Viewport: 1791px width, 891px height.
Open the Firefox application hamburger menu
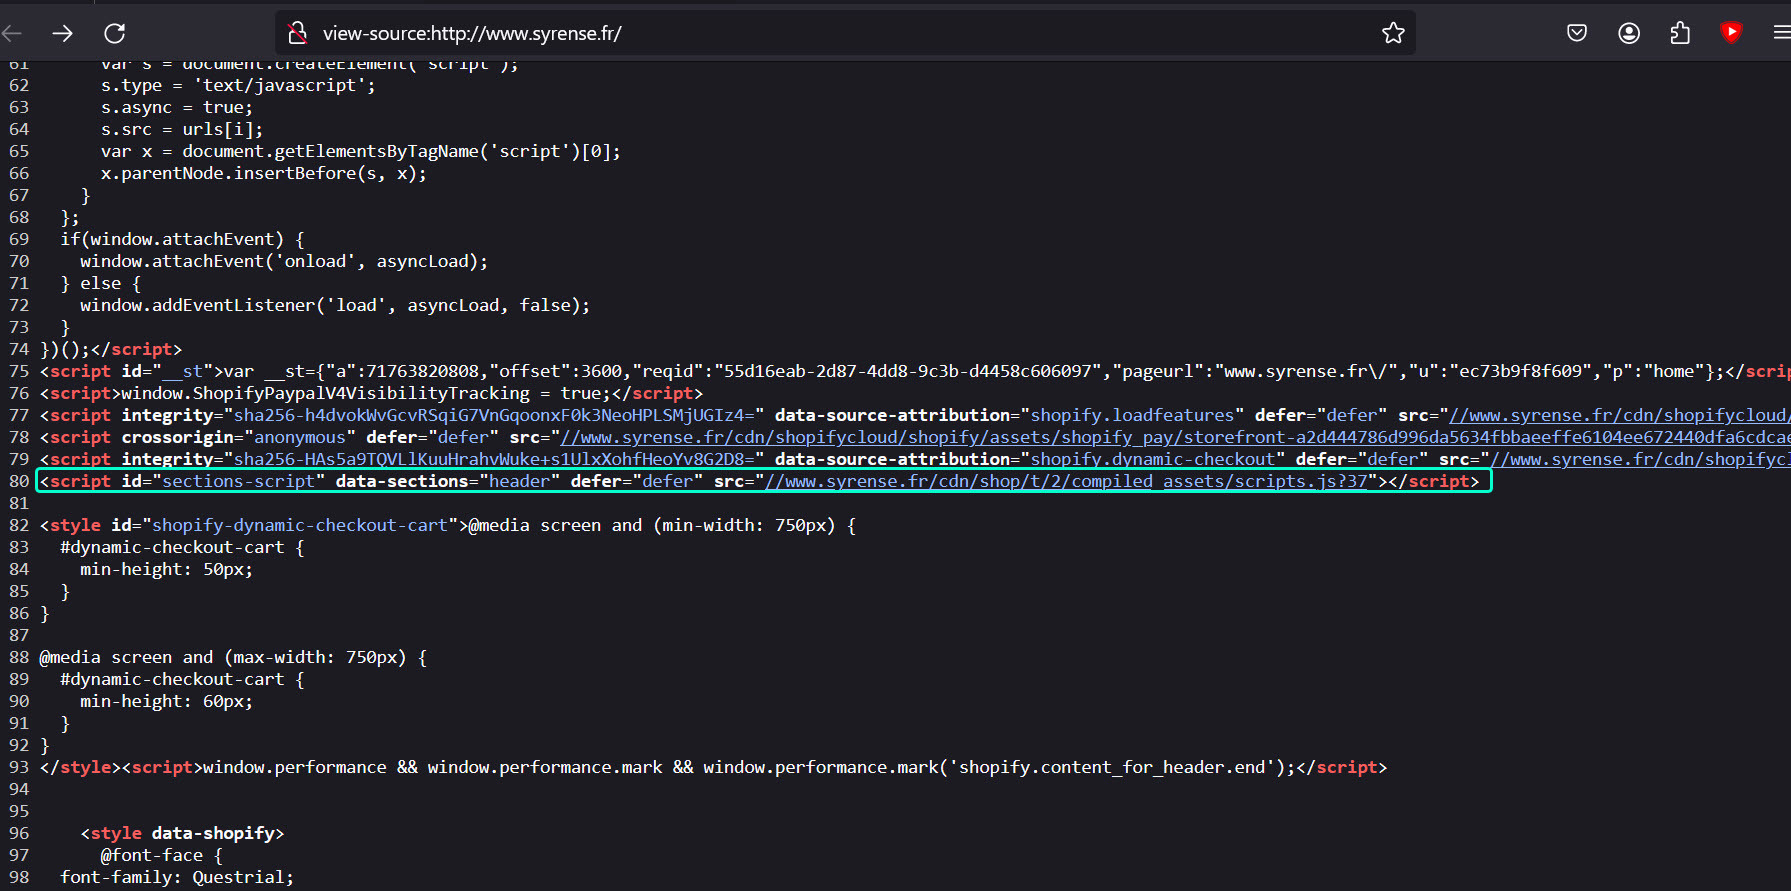1780,33
